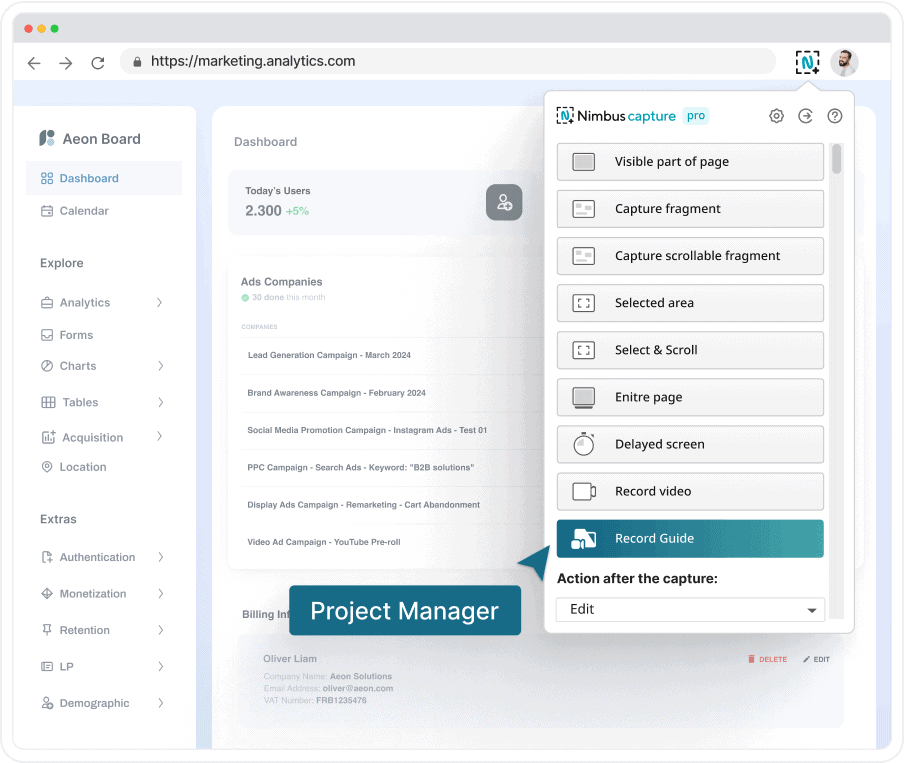This screenshot has width=904, height=763.
Task: Click the Demographic people icon
Action: click(47, 703)
